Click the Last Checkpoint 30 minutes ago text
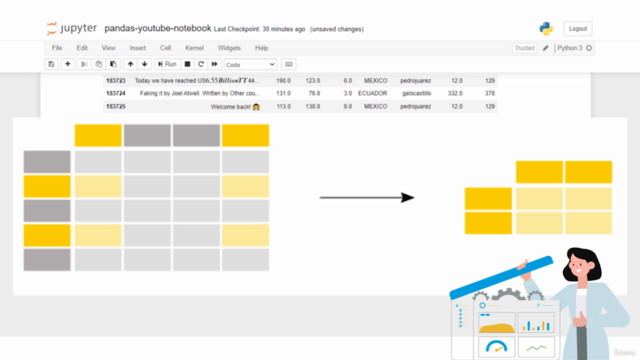Viewport: 640px width, 360px height. click(x=260, y=29)
